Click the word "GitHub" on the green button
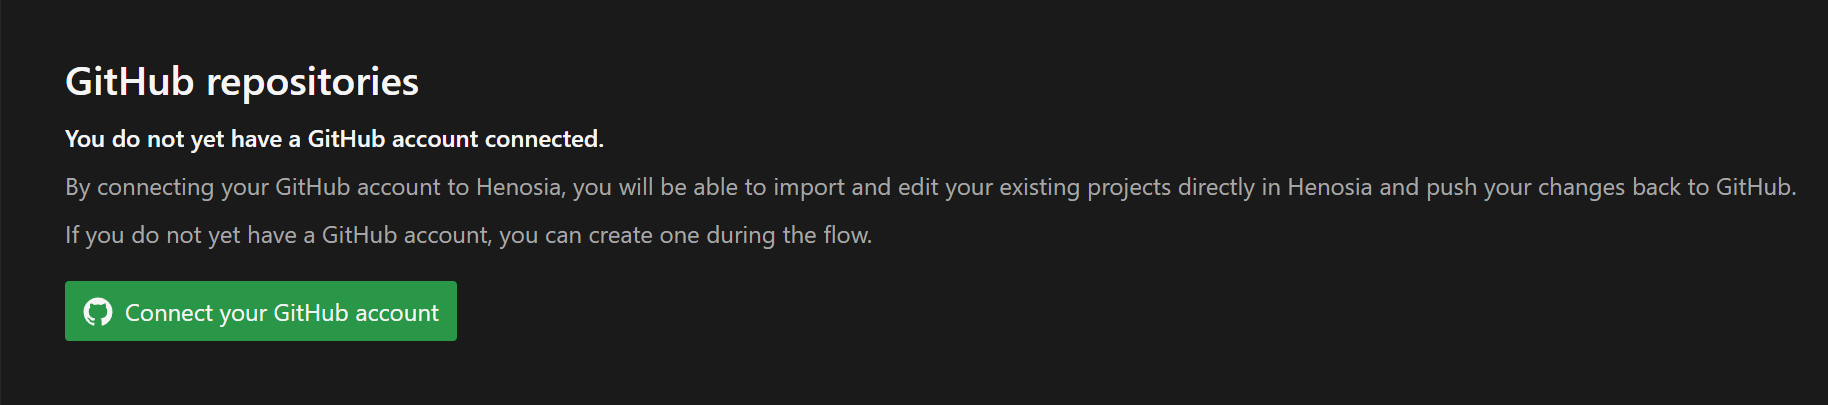The image size is (1828, 405). tap(311, 313)
